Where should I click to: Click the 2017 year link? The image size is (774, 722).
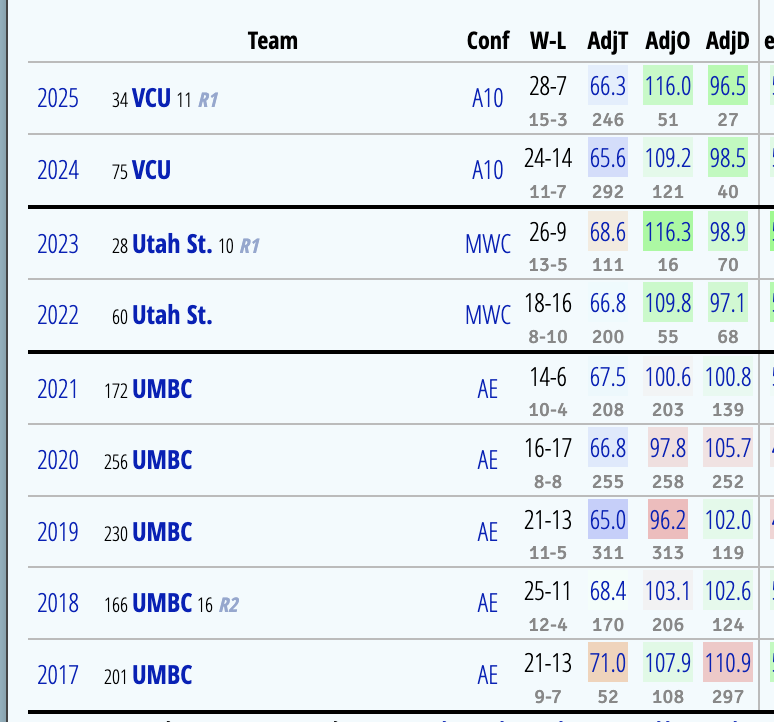pos(57,676)
